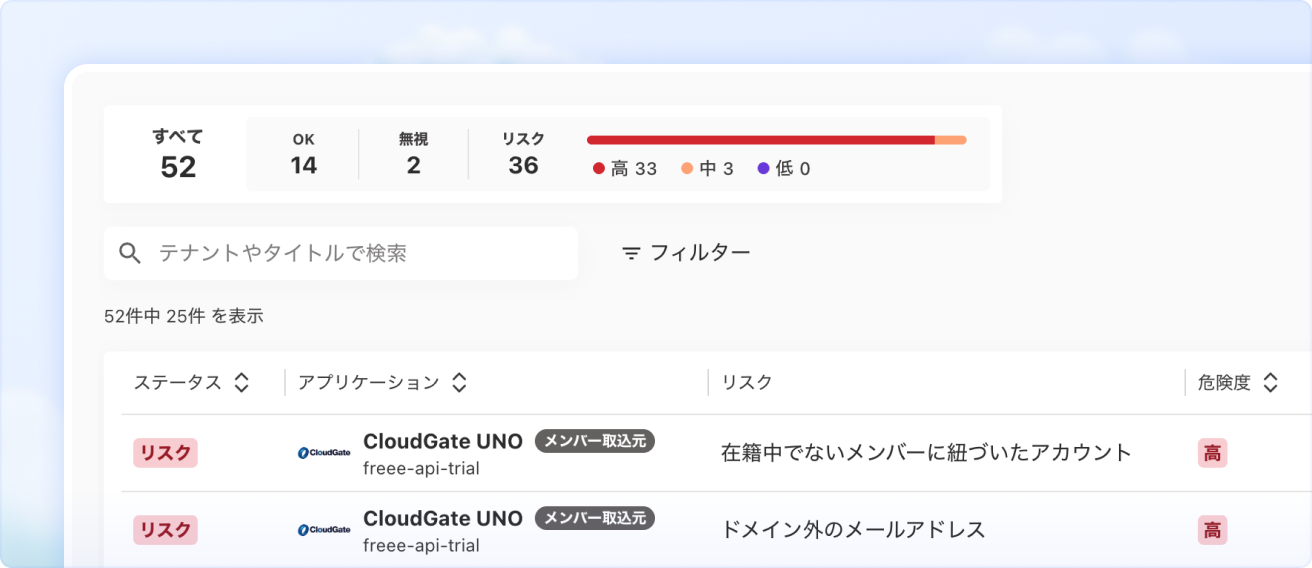The height and width of the screenshot is (568, 1312).
Task: Select the OK 14 status tab
Action: tap(303, 154)
